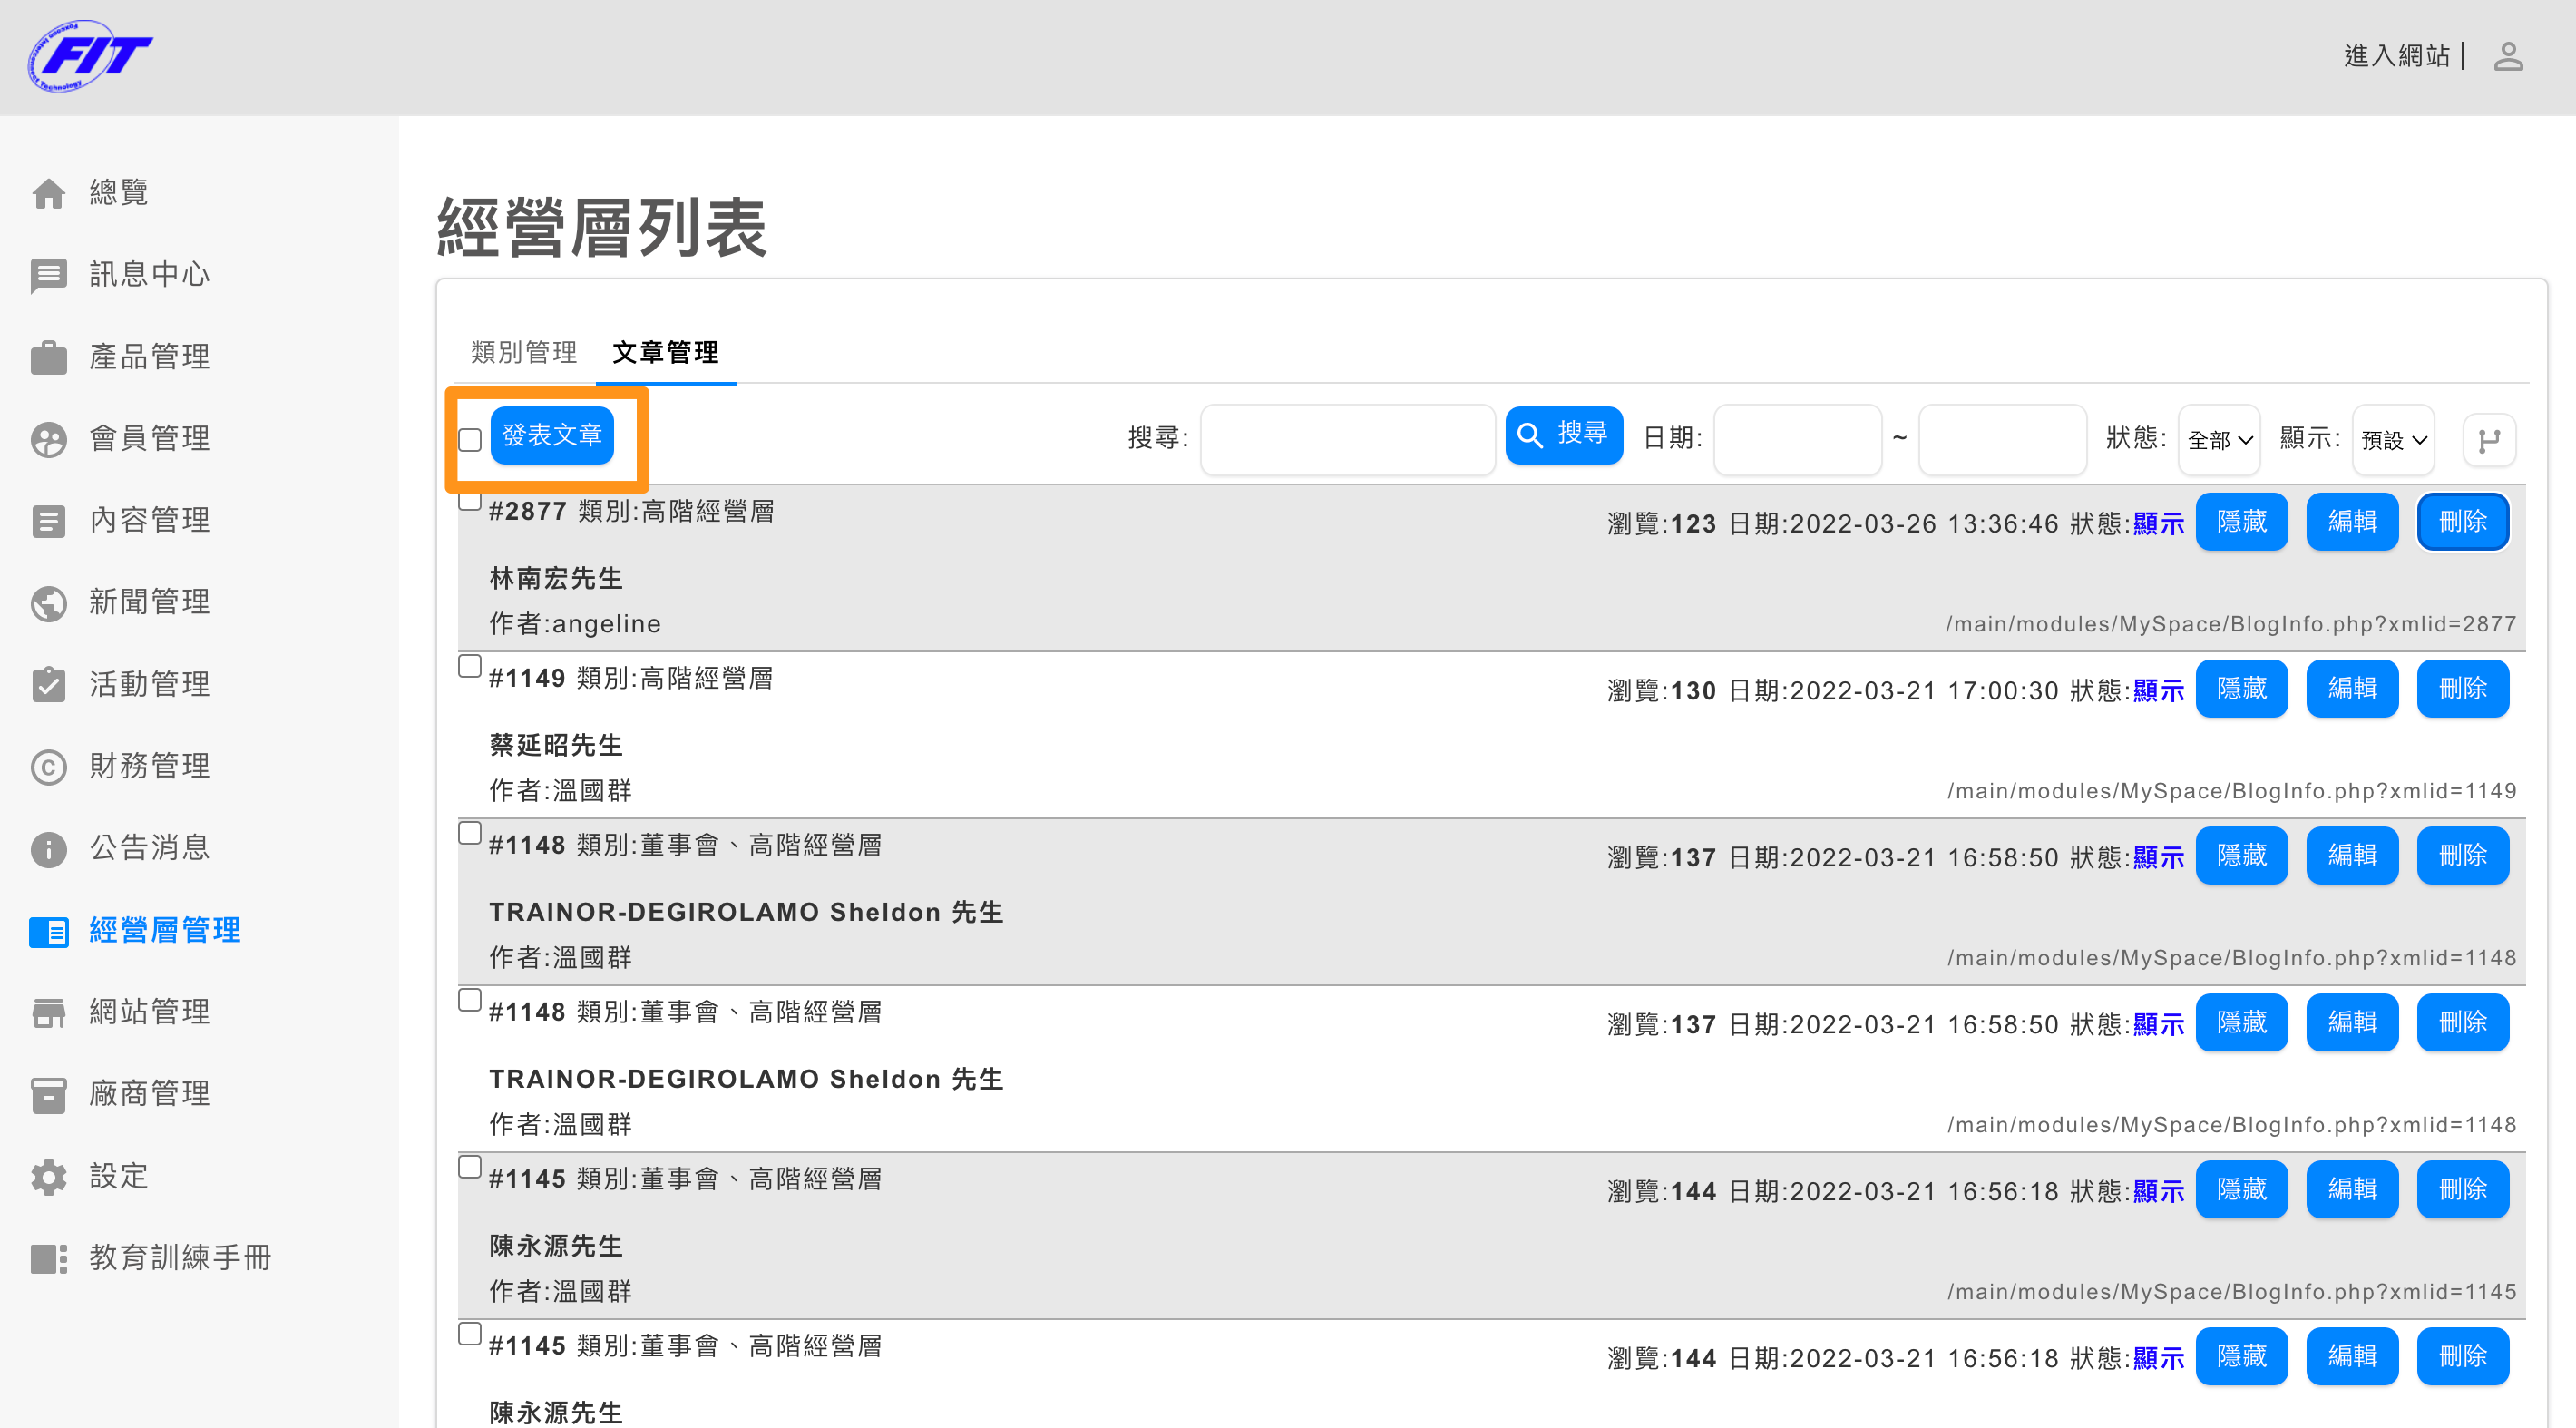Open article title 林南宏先生
The width and height of the screenshot is (2576, 1428).
556,578
